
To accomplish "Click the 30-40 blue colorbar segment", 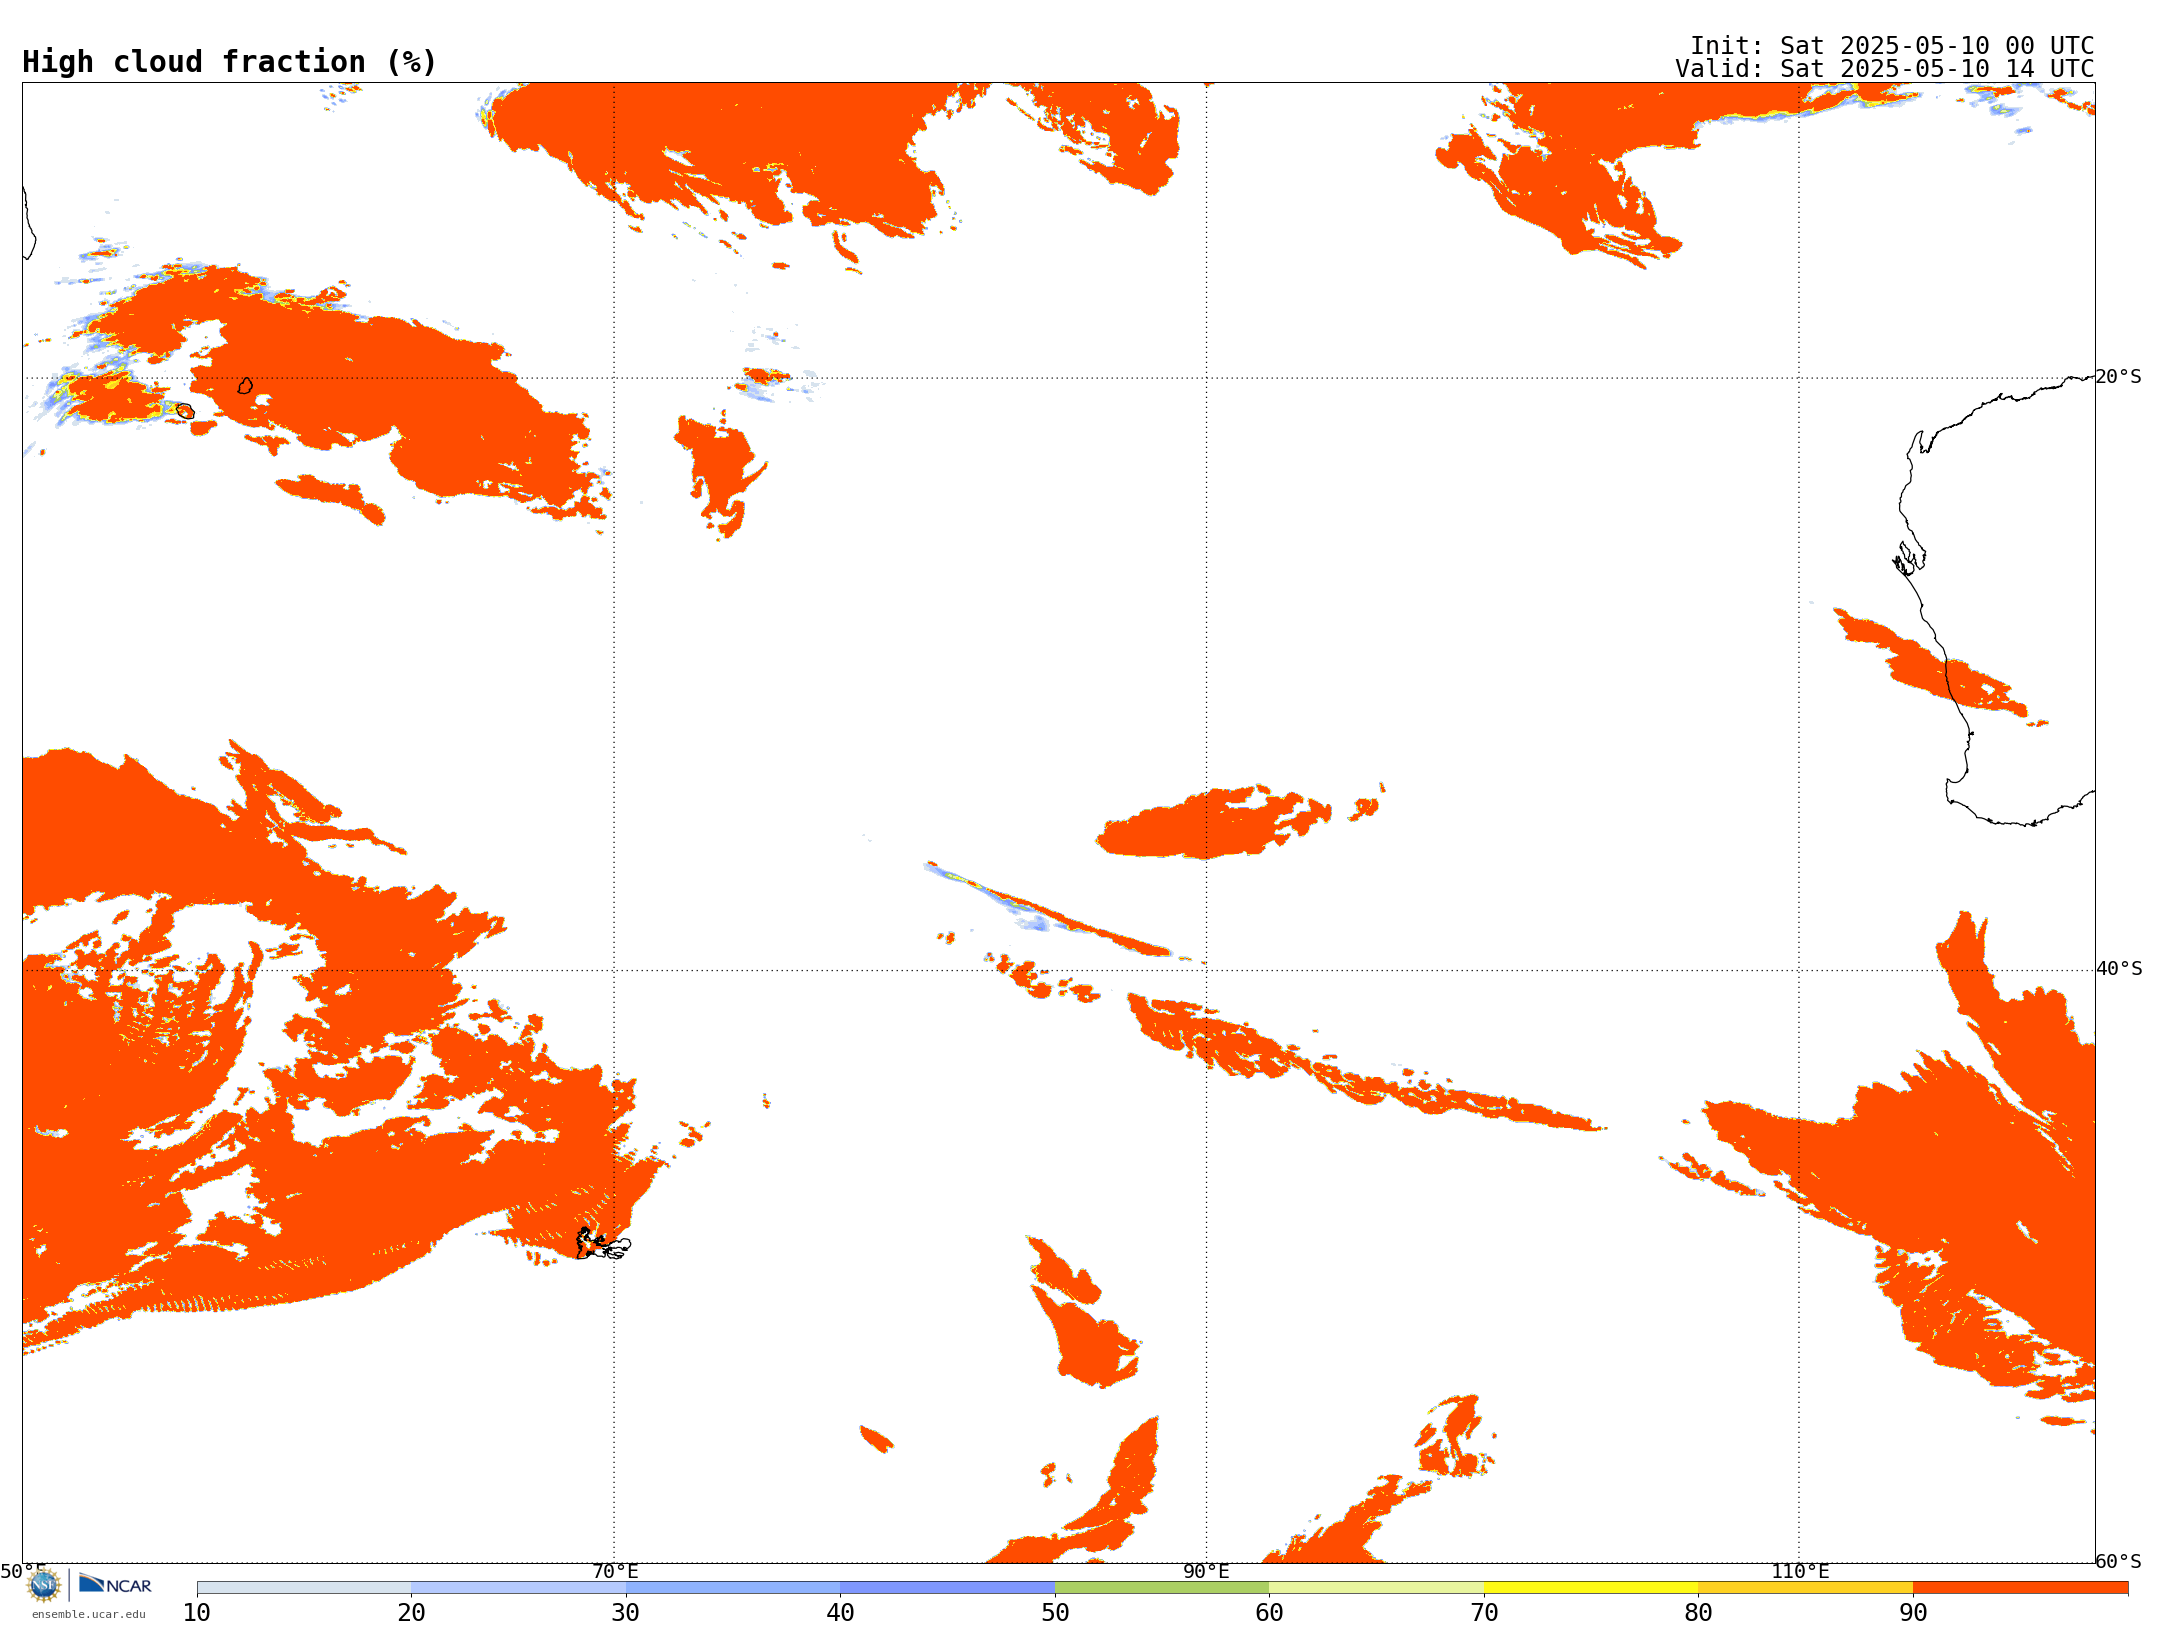I will coord(733,1588).
